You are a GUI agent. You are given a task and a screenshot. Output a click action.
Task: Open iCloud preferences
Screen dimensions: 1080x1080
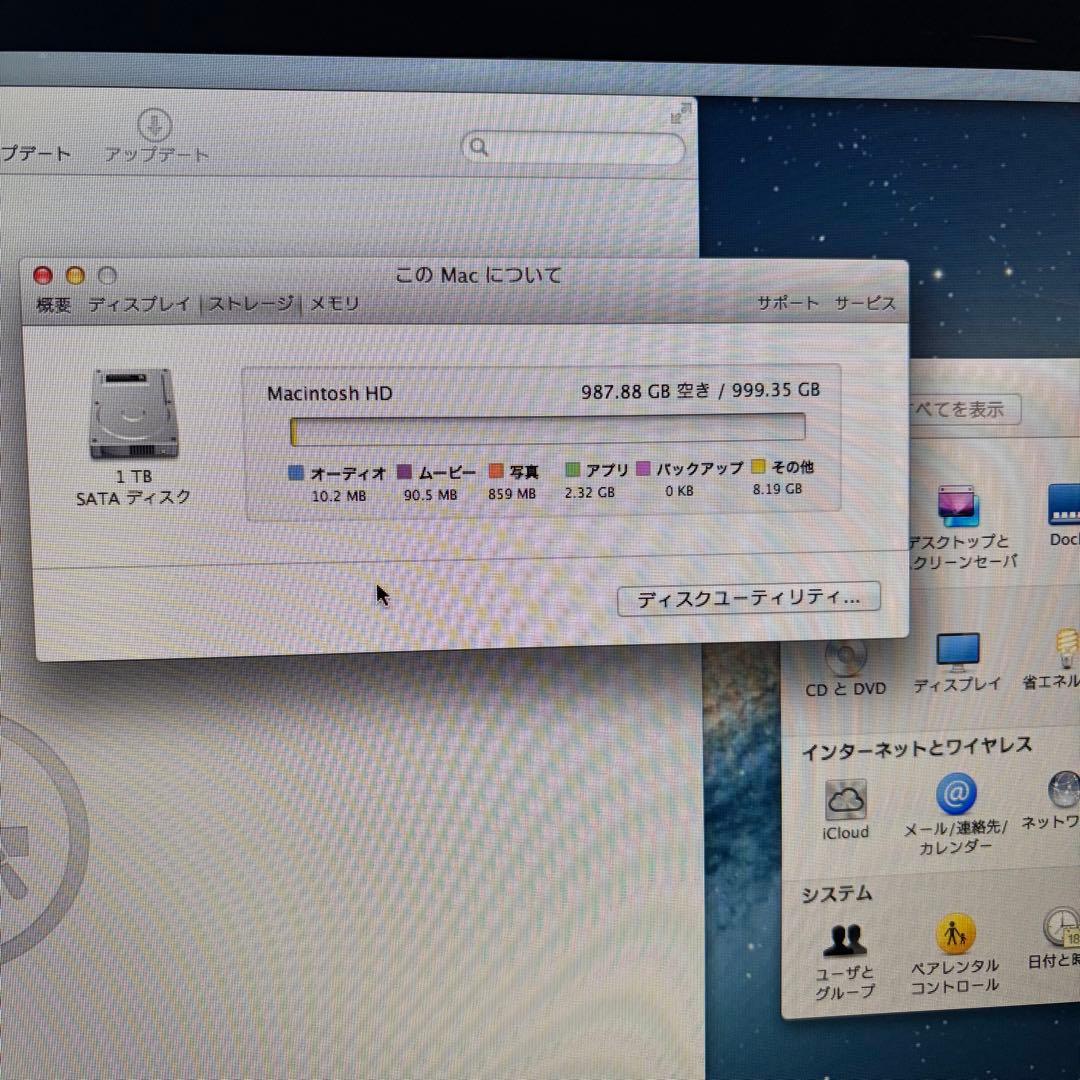(845, 800)
